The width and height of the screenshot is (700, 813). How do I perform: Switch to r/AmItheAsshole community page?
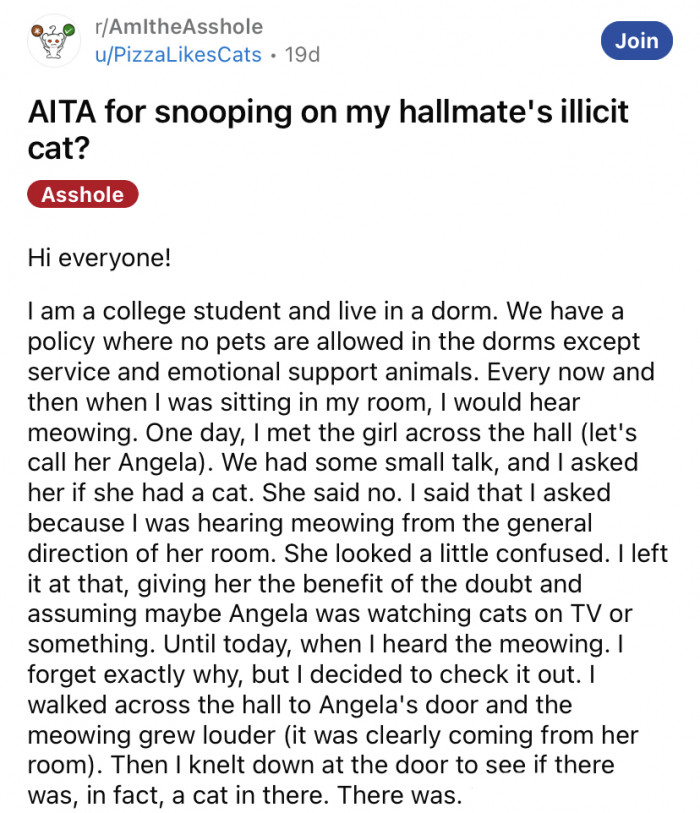[x=176, y=28]
